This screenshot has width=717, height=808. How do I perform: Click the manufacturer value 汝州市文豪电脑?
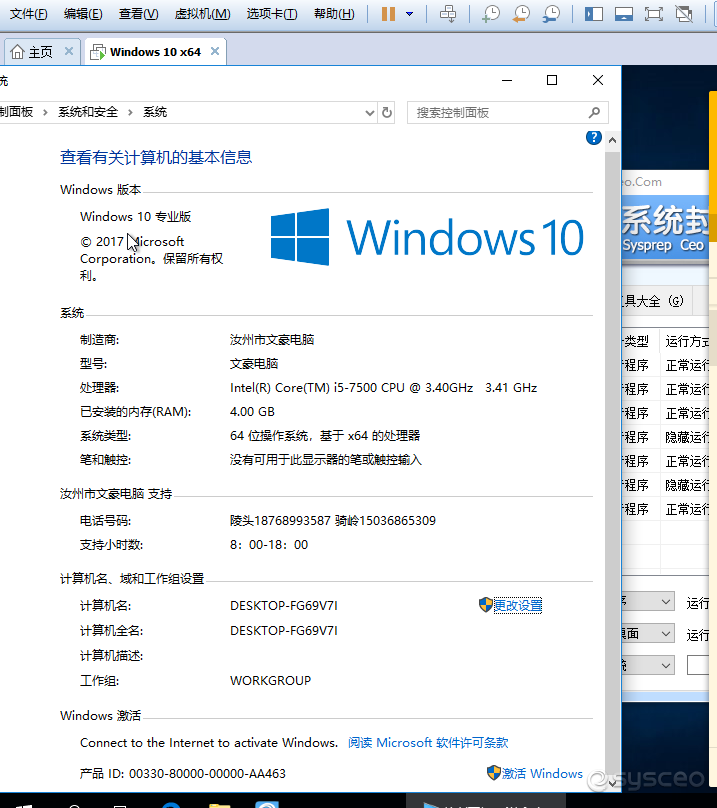click(x=272, y=340)
